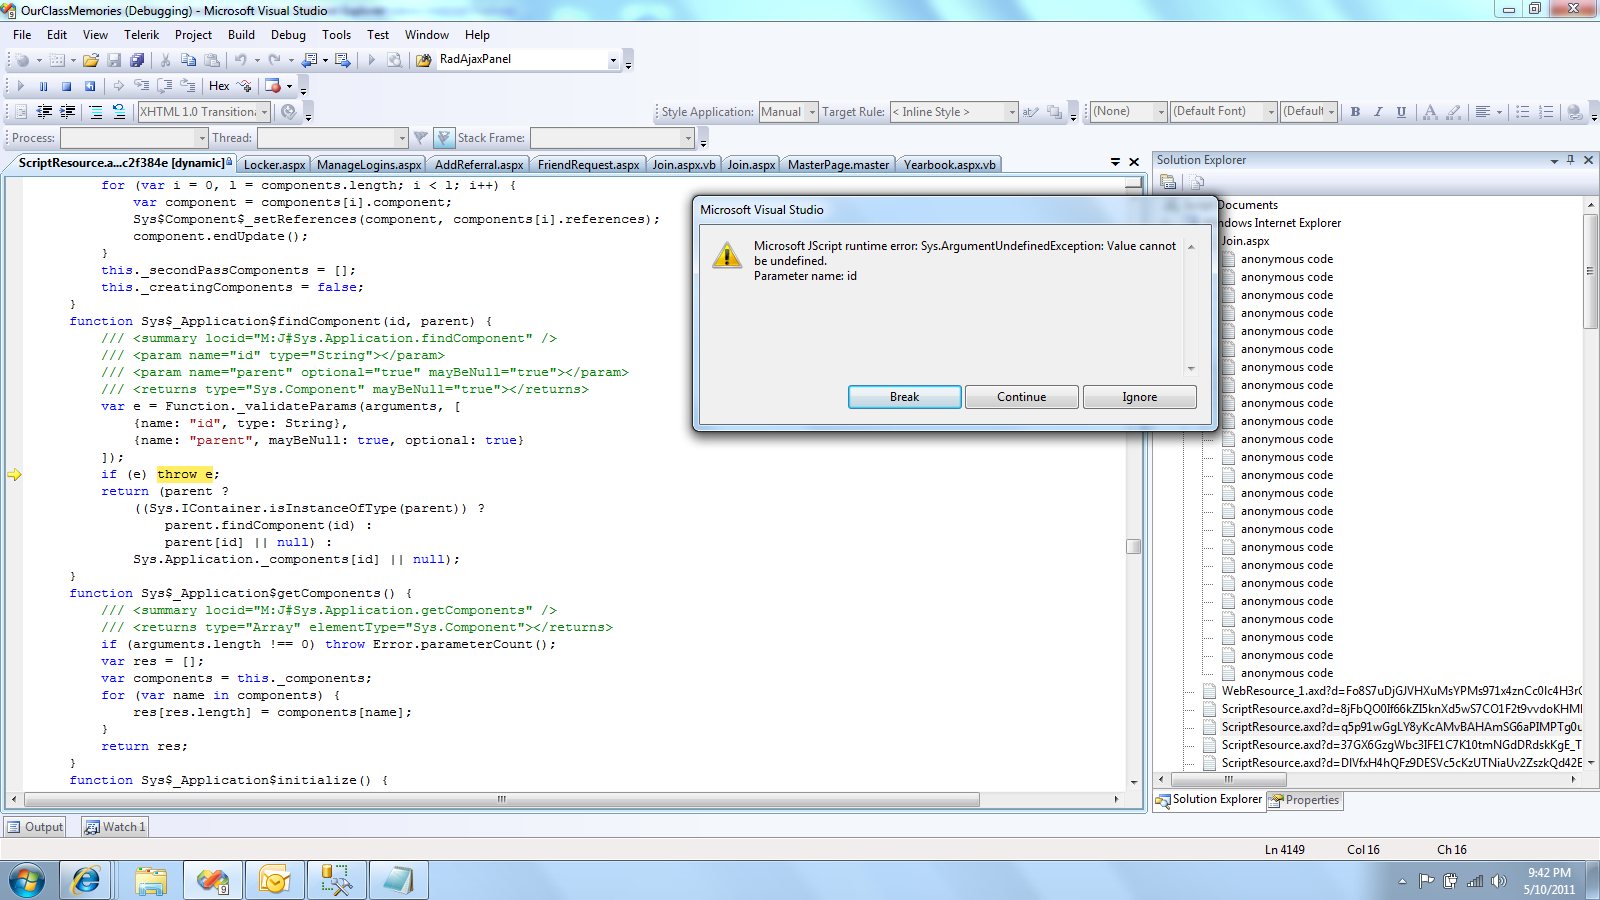Click the Show Next Statement arrow icon
The height and width of the screenshot is (900, 1600).
(118, 86)
